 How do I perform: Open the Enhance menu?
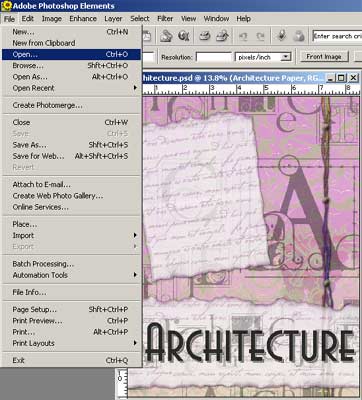[x=83, y=19]
